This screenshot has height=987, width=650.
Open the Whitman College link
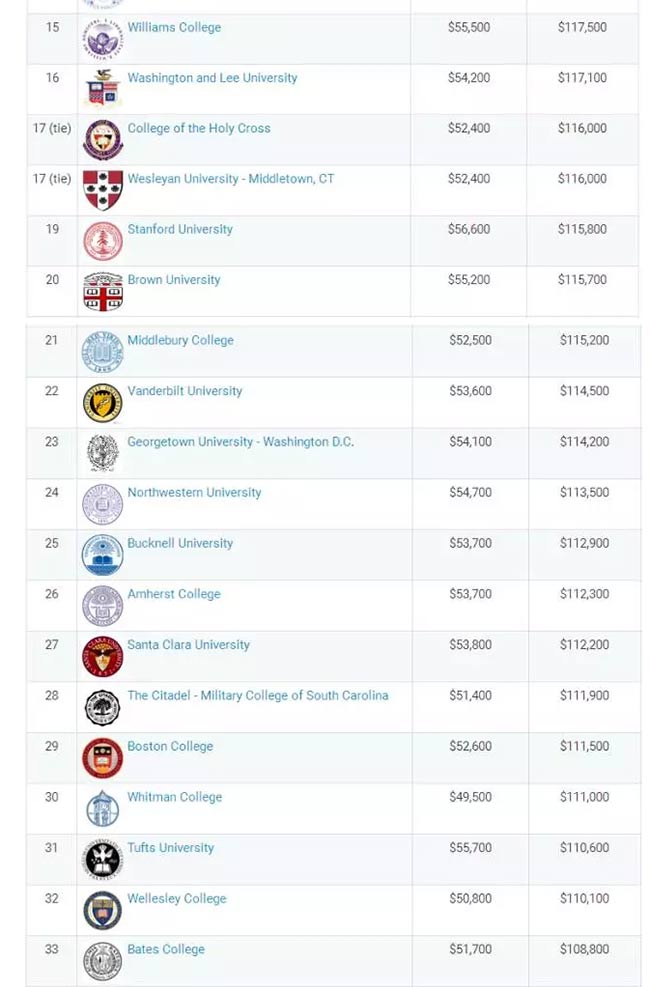click(175, 797)
